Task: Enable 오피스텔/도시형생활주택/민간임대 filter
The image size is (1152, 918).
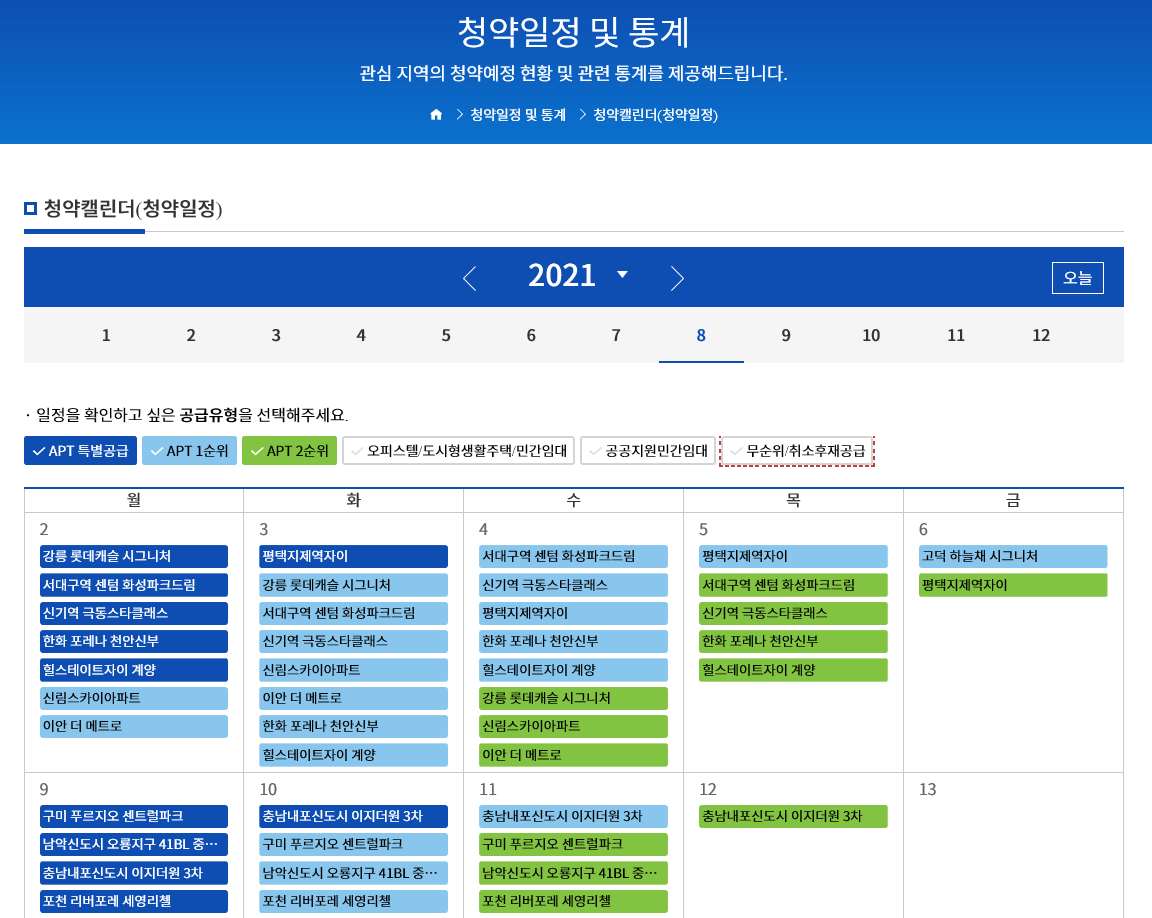Action: click(x=459, y=451)
